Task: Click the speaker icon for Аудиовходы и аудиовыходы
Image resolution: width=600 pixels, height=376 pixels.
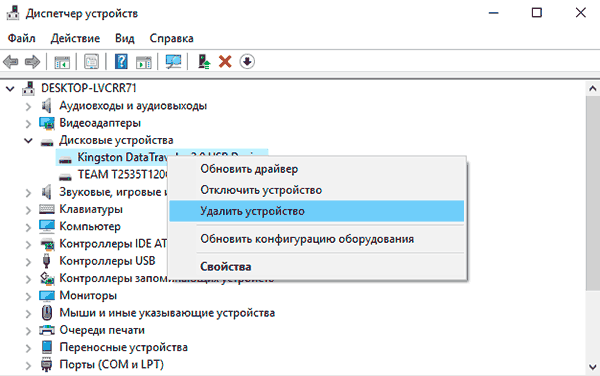Action: 47,106
